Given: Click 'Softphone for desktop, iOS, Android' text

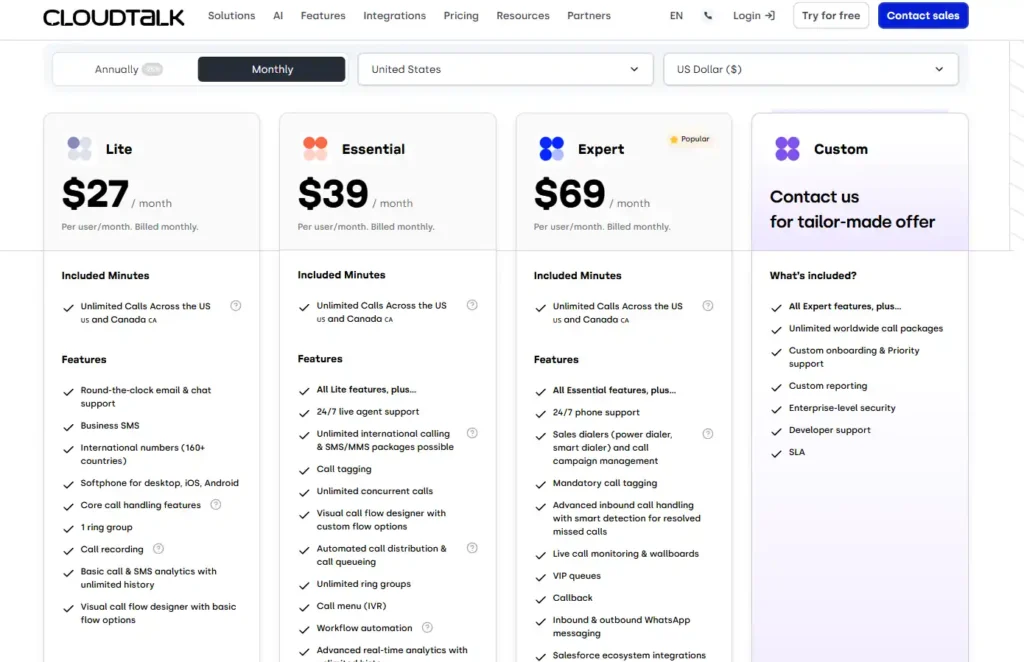Looking at the screenshot, I should point(159,483).
